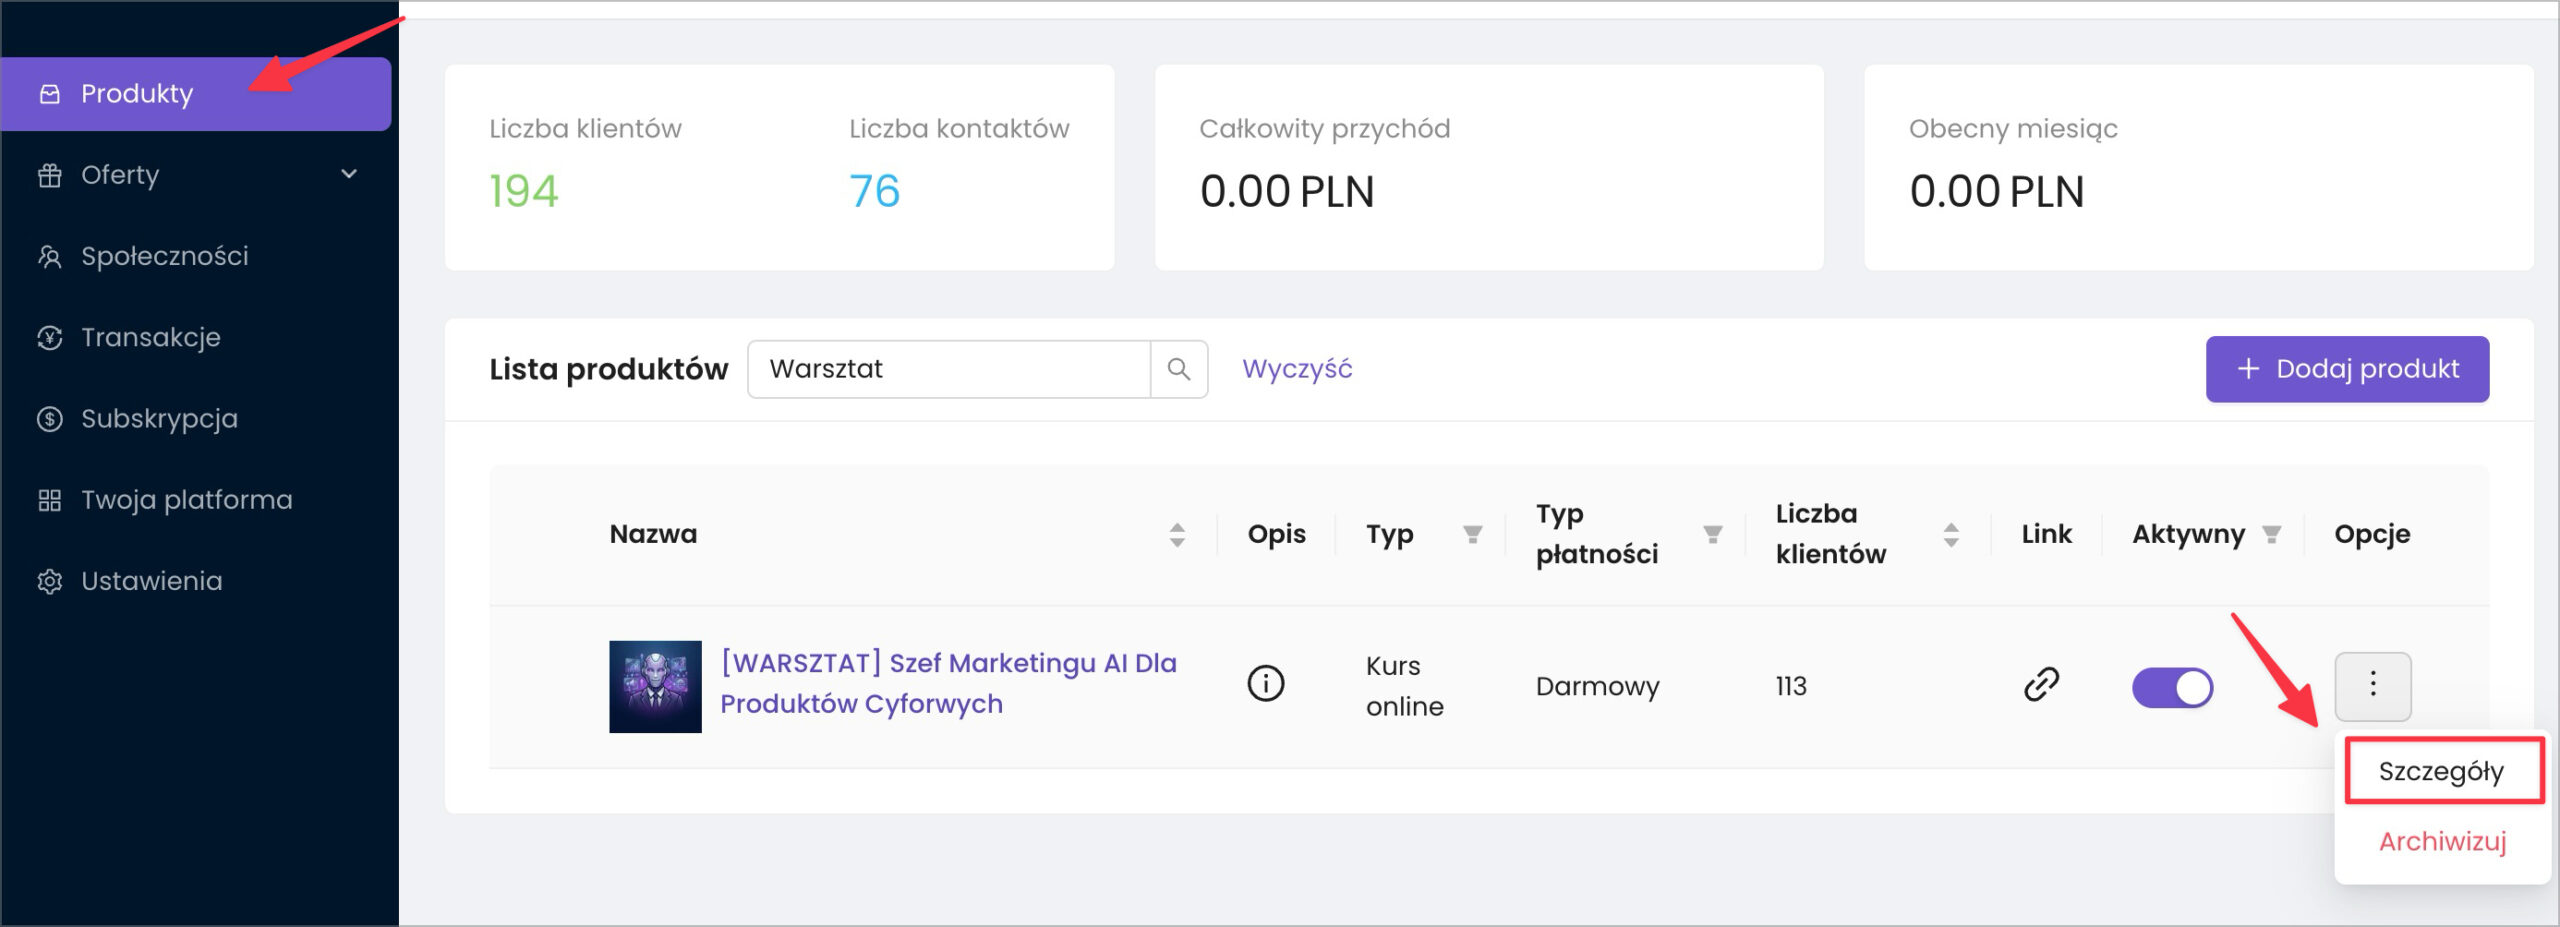The width and height of the screenshot is (2560, 927).
Task: Open the product description info icon
Action: pyautogui.click(x=1265, y=684)
